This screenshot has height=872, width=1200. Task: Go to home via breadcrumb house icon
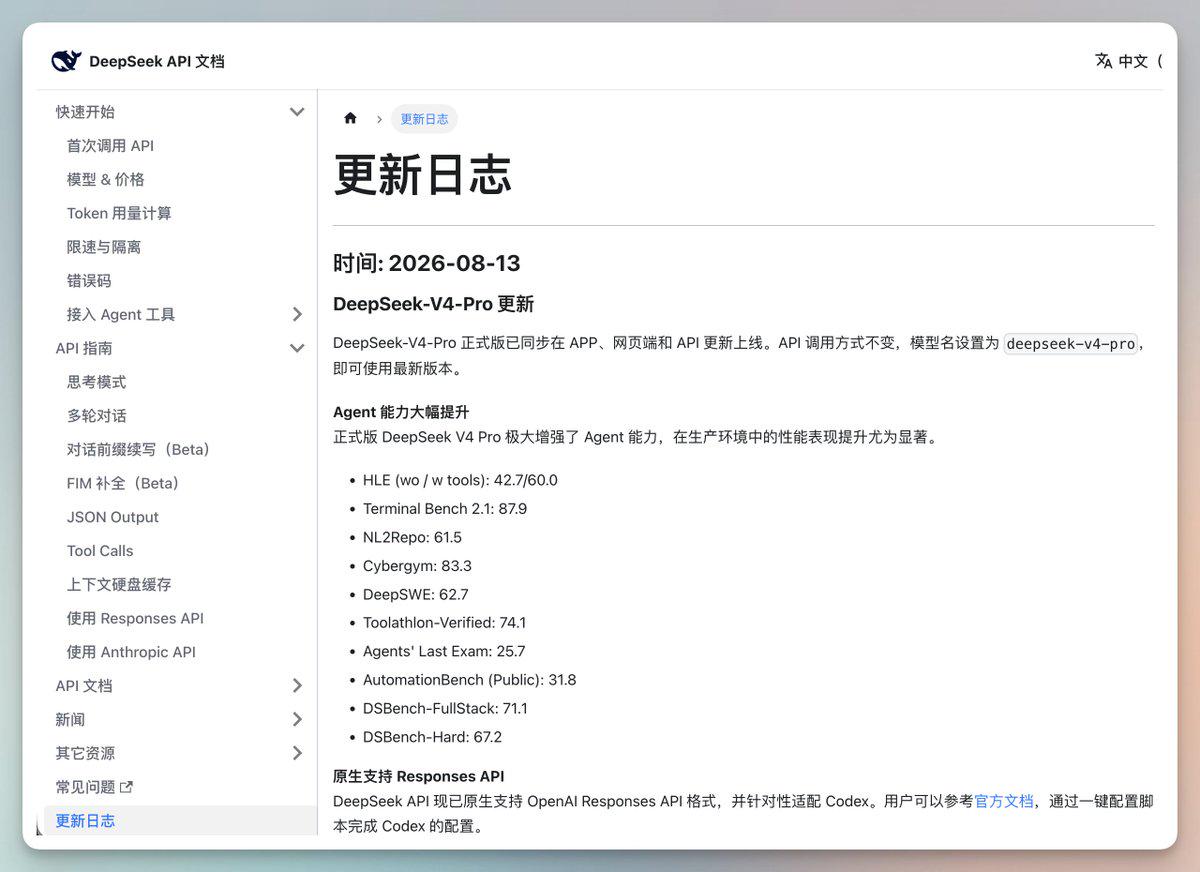350,118
